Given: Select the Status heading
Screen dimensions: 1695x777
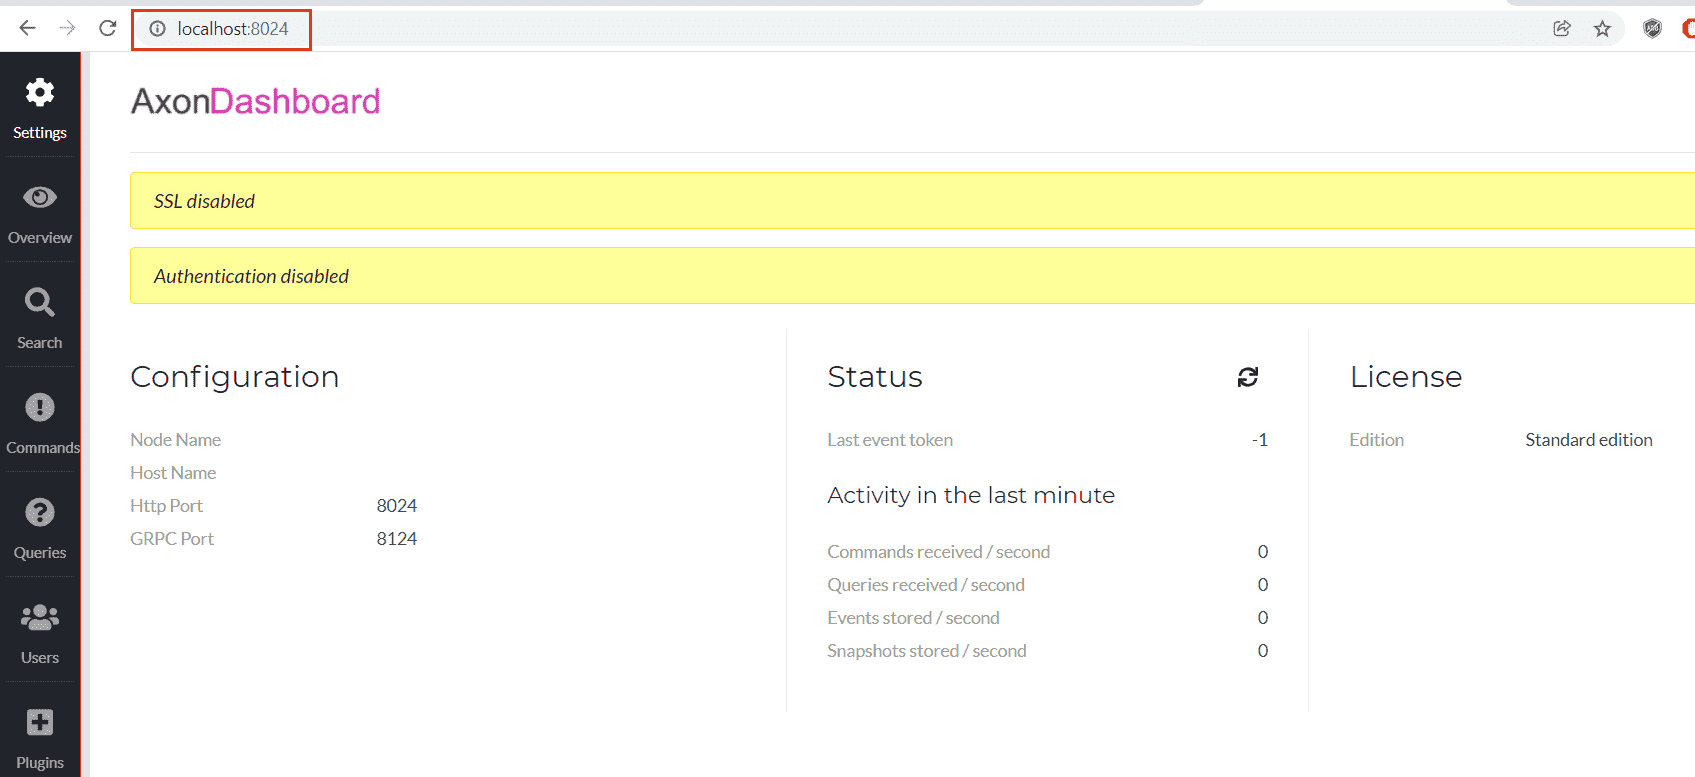Looking at the screenshot, I should pos(875,377).
